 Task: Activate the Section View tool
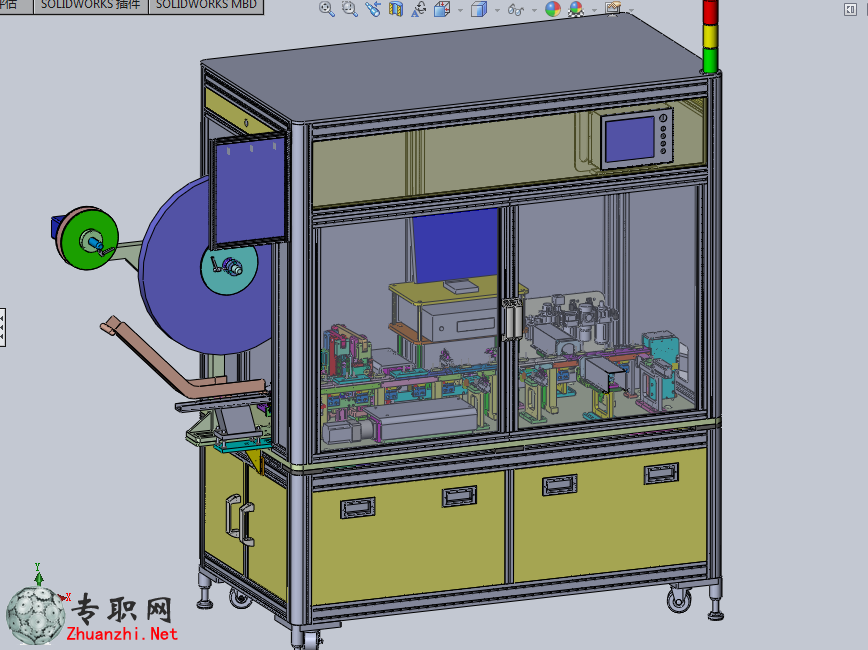(x=396, y=9)
